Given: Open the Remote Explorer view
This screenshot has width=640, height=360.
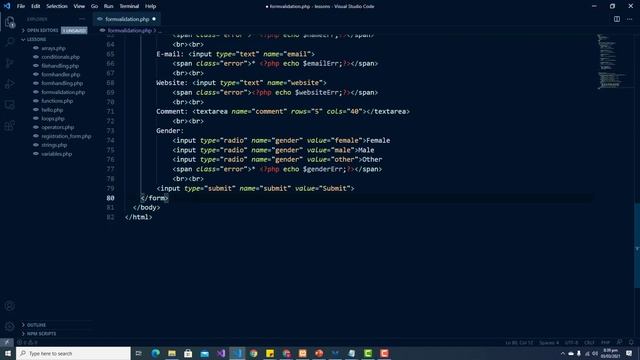Looking at the screenshot, I should pos(10,105).
